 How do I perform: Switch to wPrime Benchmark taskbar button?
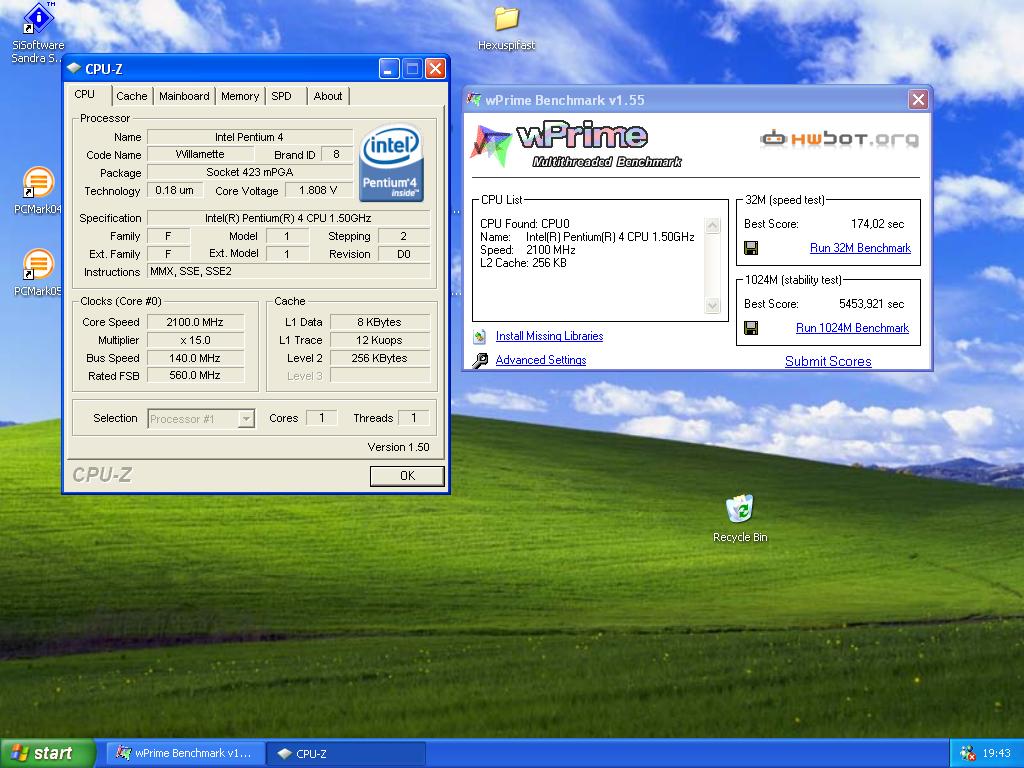[185, 753]
